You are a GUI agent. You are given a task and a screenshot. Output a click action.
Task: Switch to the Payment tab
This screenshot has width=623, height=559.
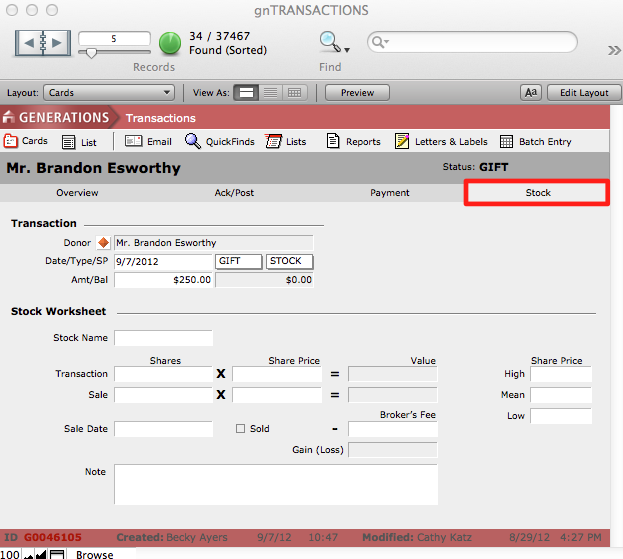389,192
